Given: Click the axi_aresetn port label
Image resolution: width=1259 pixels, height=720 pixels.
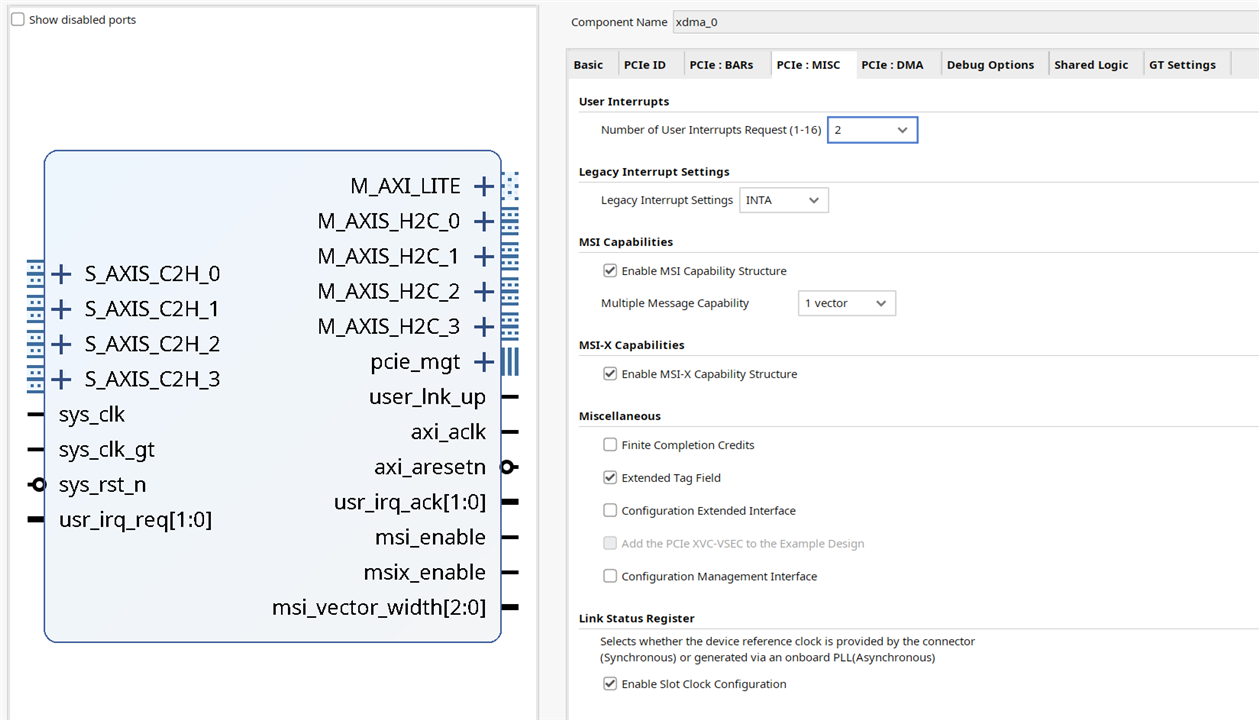Looking at the screenshot, I should tap(430, 467).
